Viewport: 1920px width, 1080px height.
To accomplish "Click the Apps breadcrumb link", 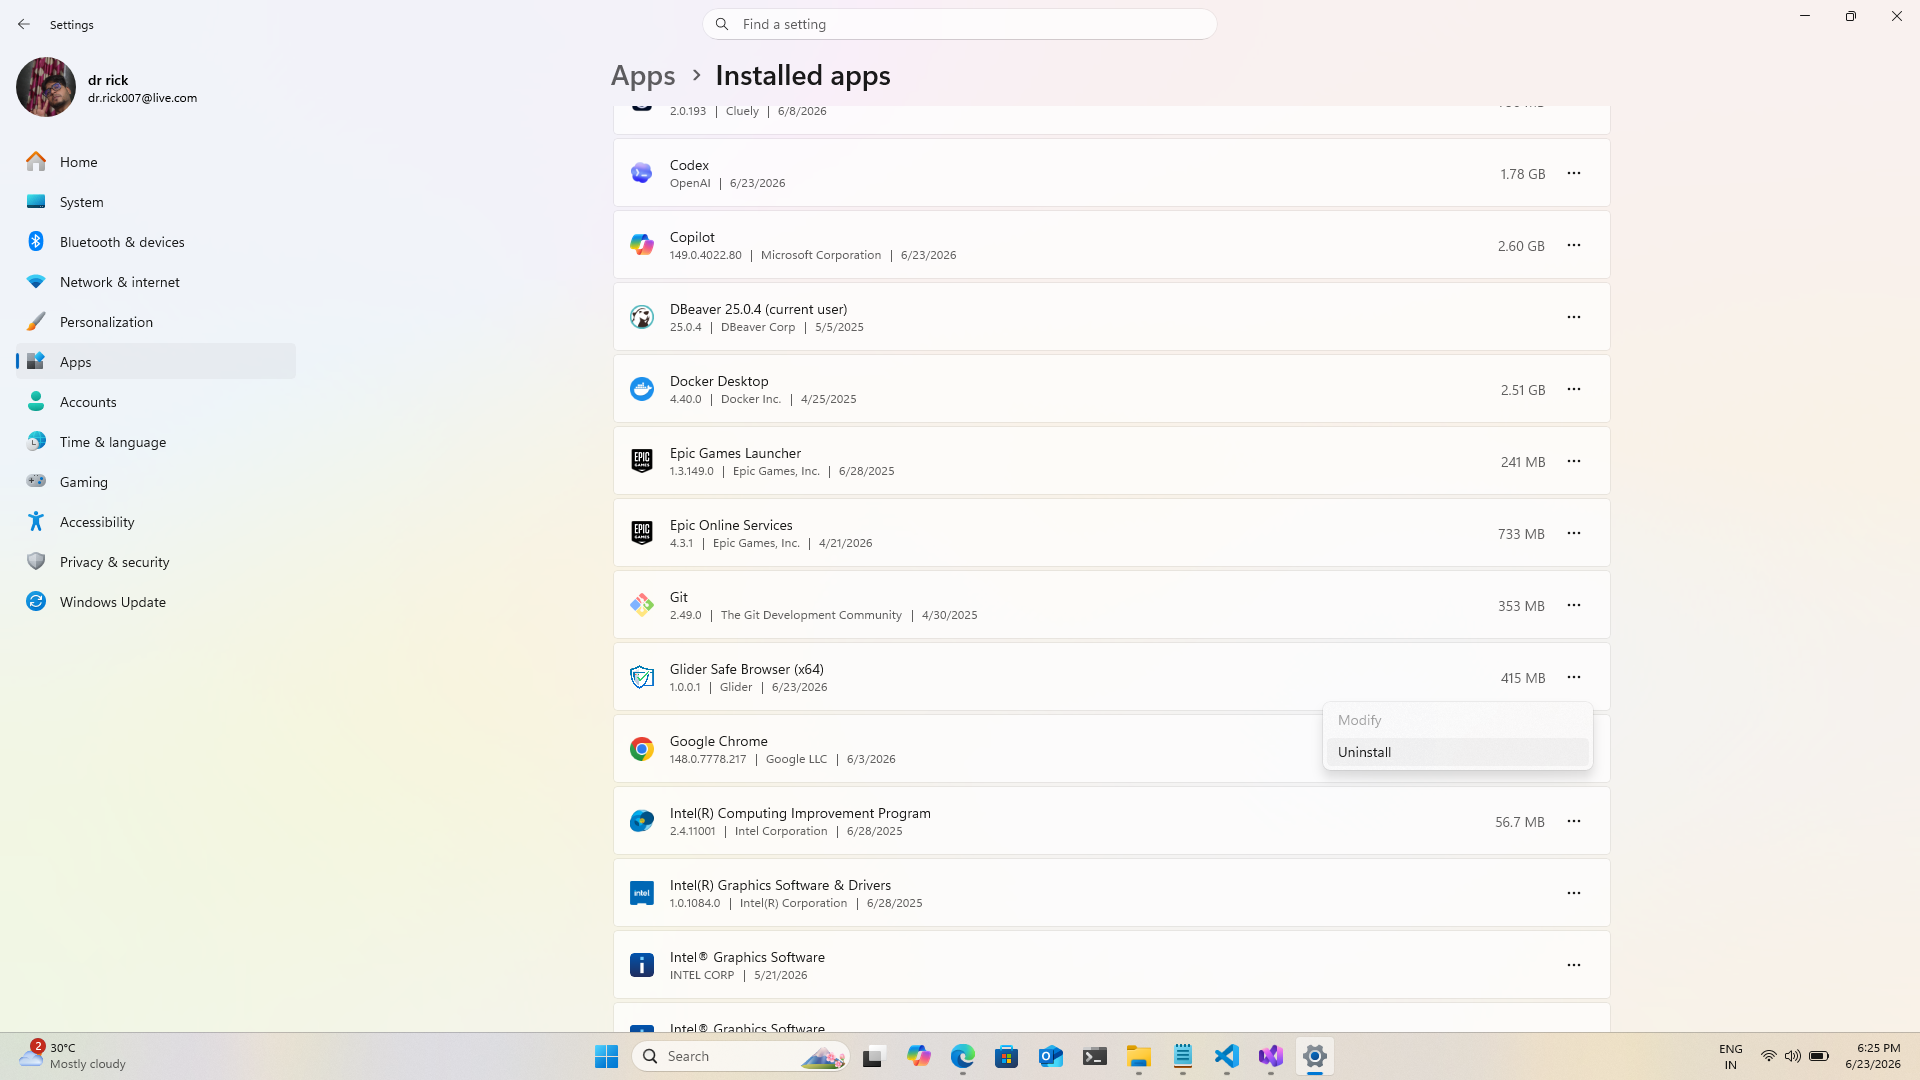I will point(643,75).
